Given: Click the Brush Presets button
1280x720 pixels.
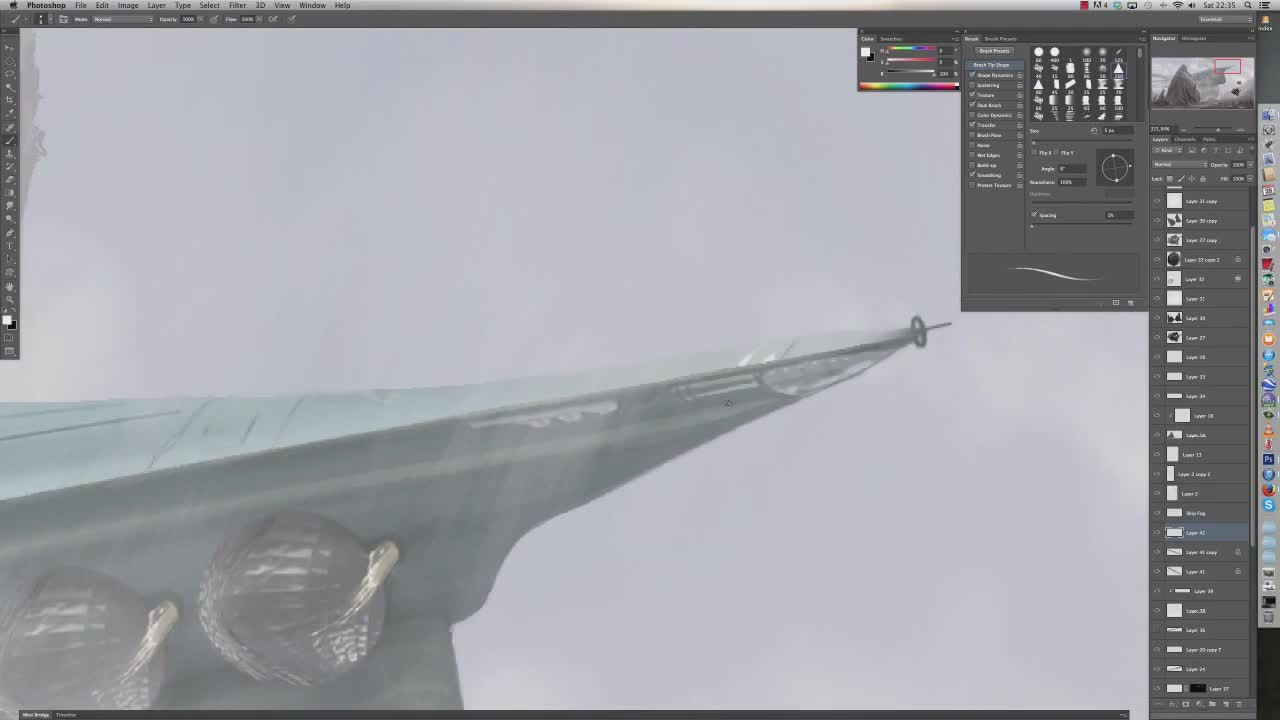Looking at the screenshot, I should point(994,51).
